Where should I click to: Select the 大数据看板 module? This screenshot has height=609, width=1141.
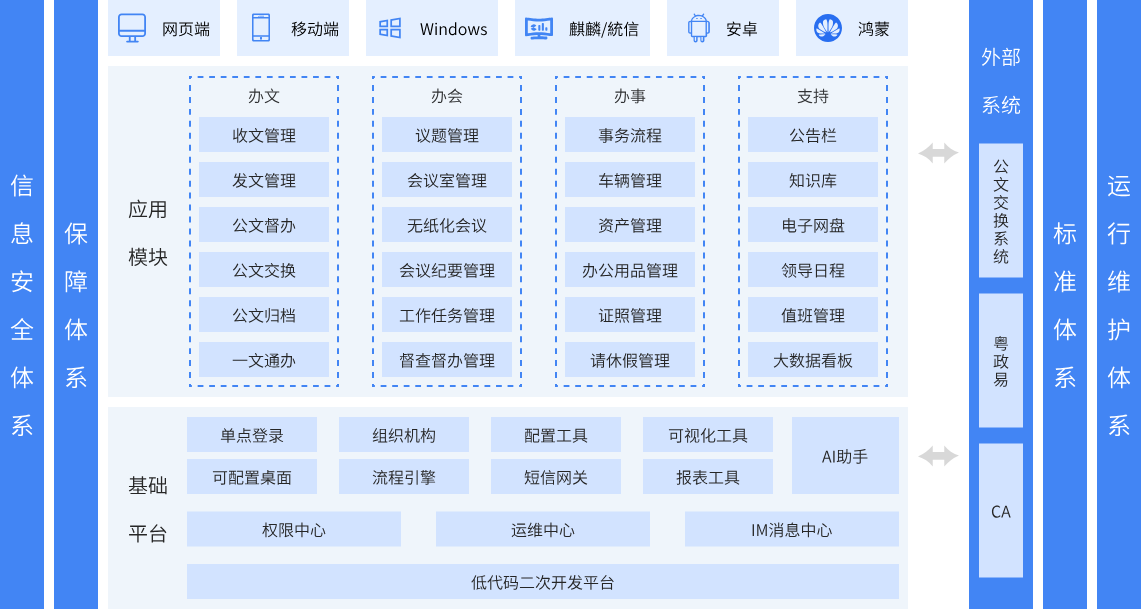[x=813, y=360]
